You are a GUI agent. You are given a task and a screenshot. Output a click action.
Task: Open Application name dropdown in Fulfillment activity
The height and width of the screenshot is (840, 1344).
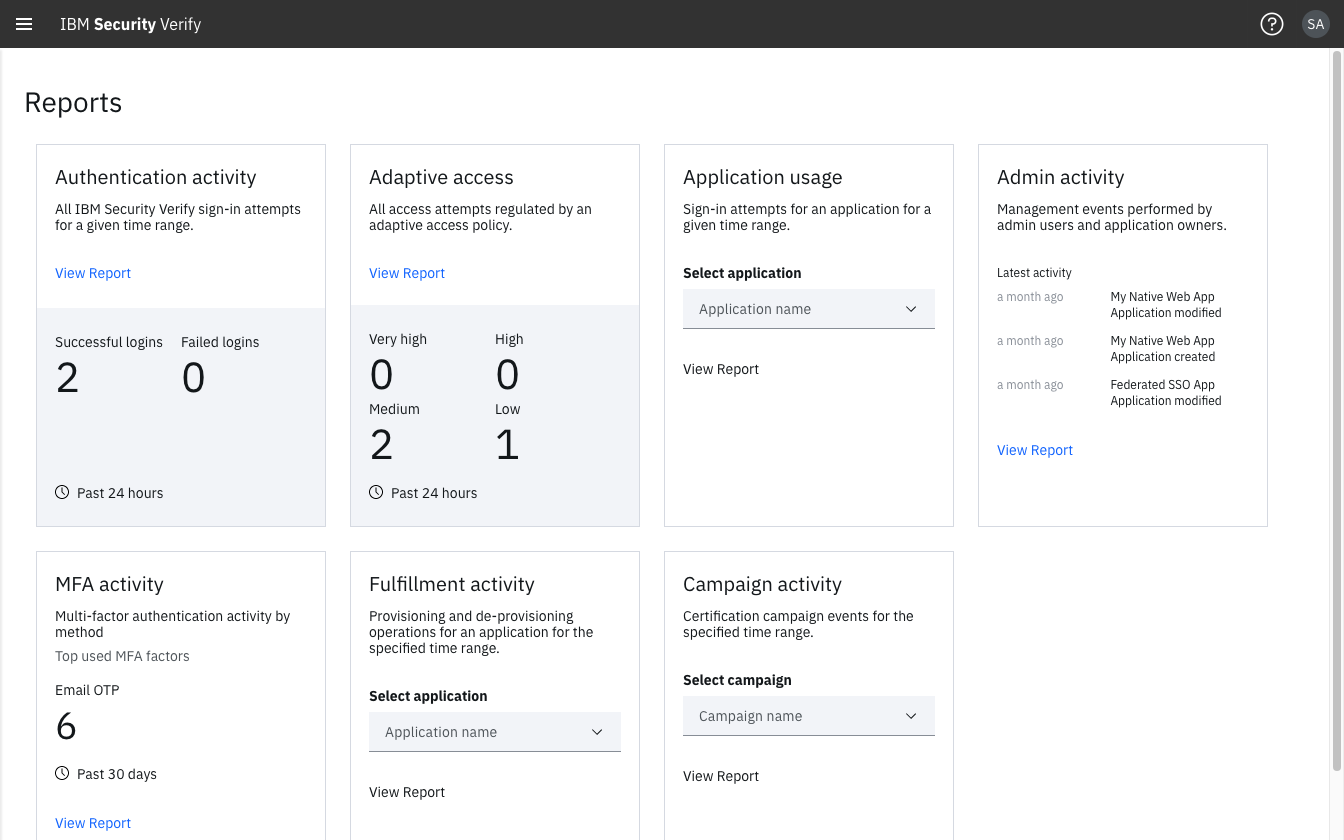[x=495, y=732]
